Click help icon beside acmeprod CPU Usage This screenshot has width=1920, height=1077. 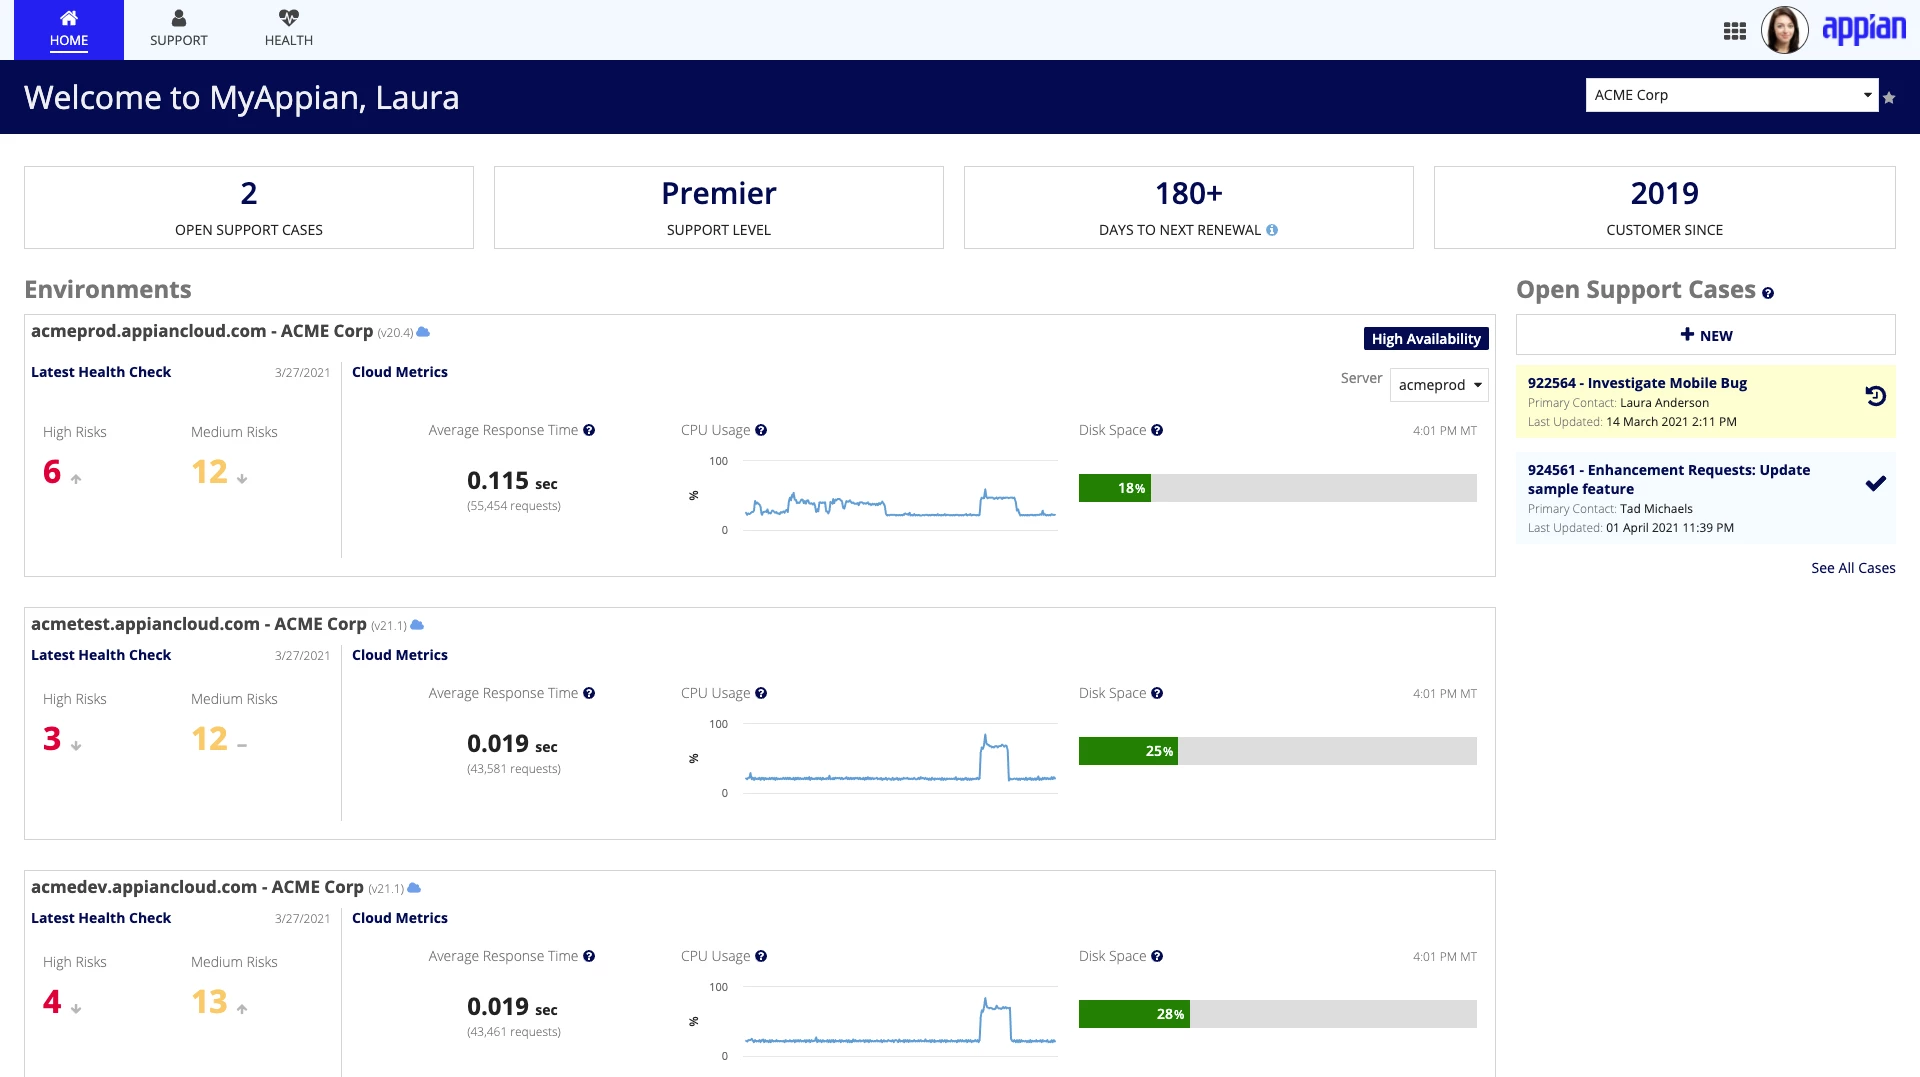pyautogui.click(x=761, y=430)
